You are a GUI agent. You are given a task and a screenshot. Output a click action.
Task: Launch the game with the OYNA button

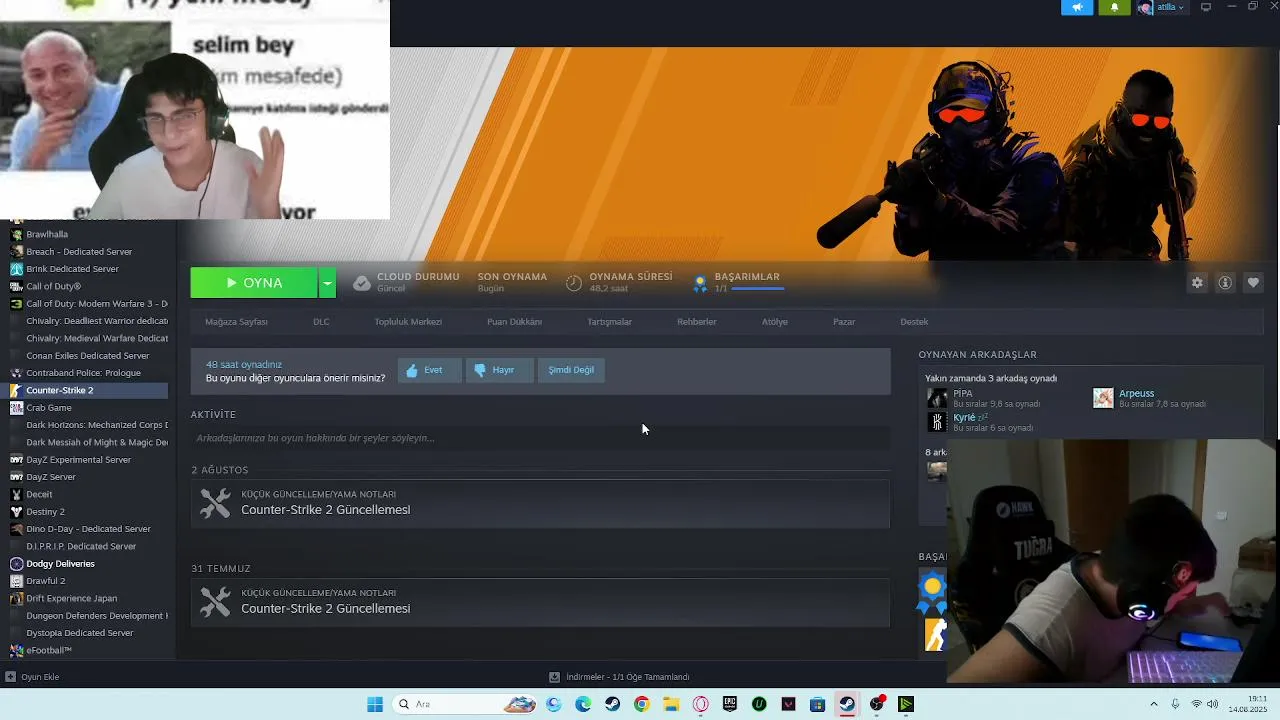click(254, 283)
